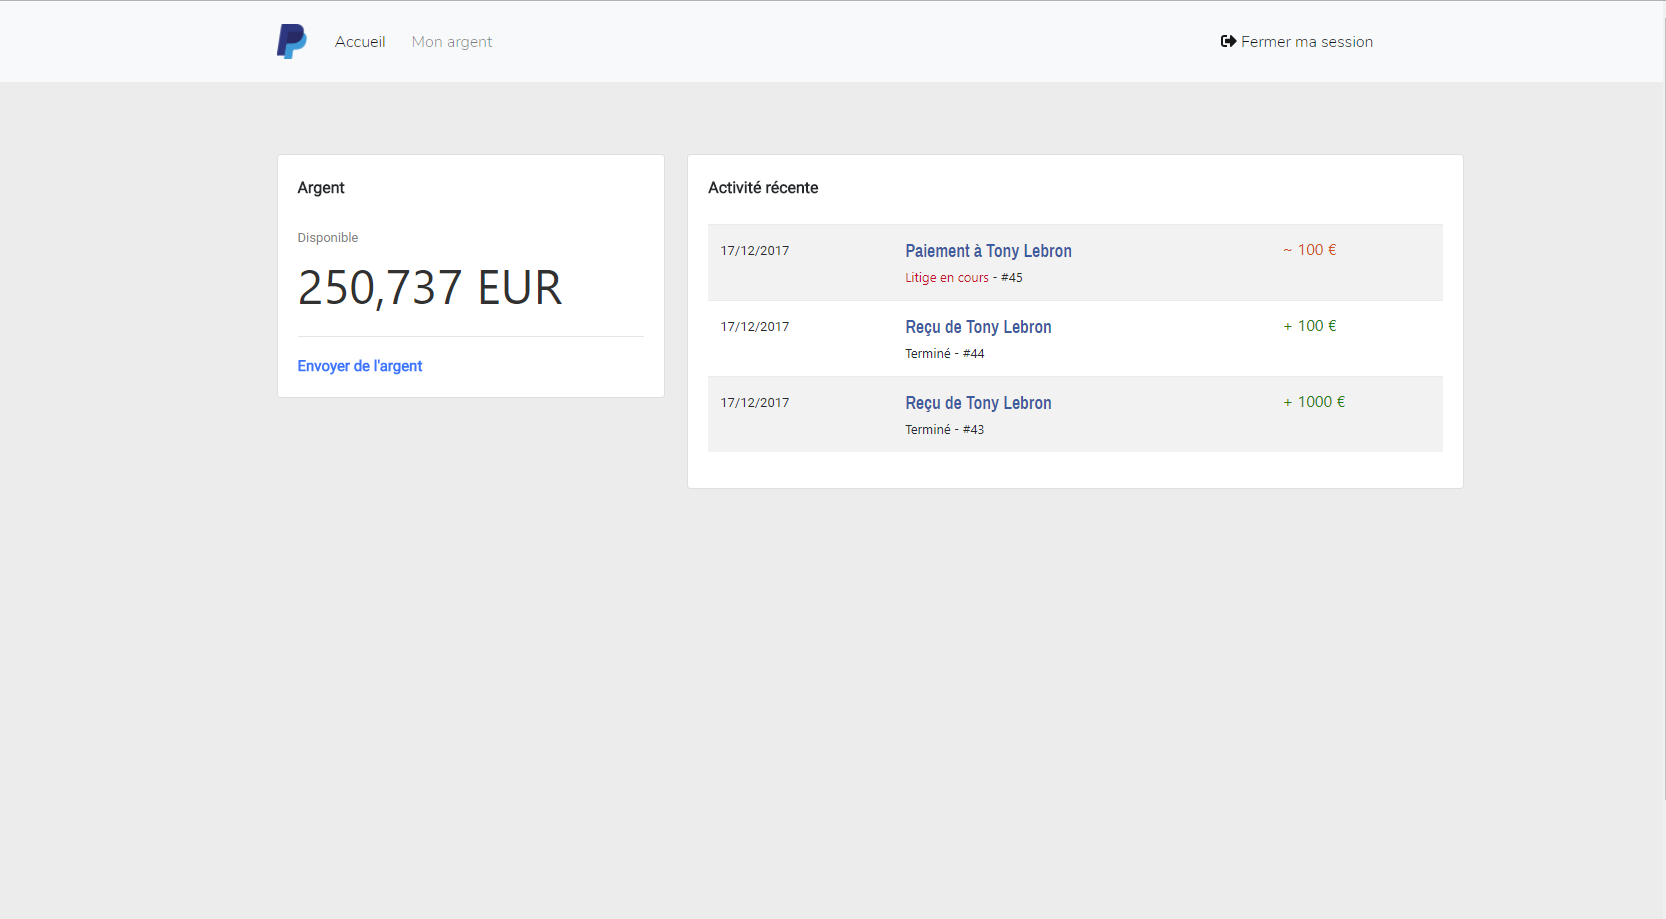Open Reçu de Tony Lebron transaction #44
1666x919 pixels.
click(x=978, y=327)
